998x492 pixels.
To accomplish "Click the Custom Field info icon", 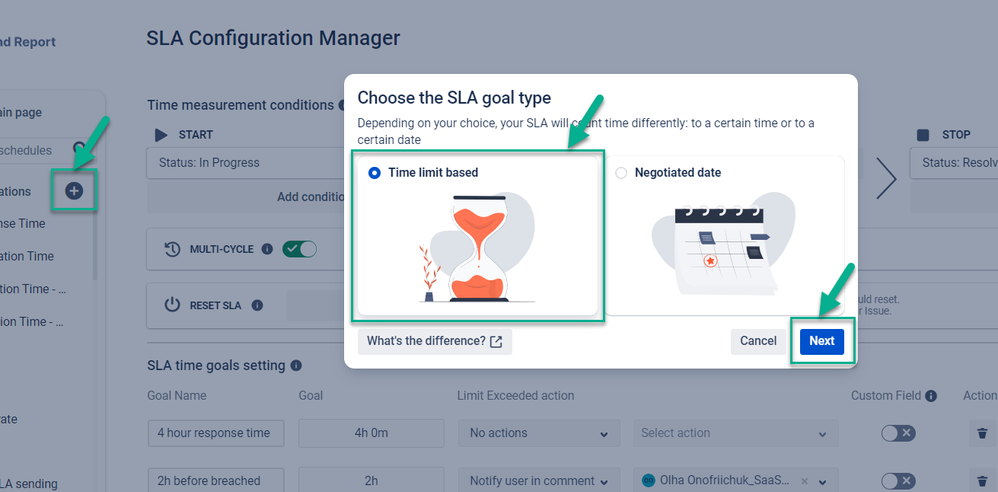I will [x=931, y=396].
